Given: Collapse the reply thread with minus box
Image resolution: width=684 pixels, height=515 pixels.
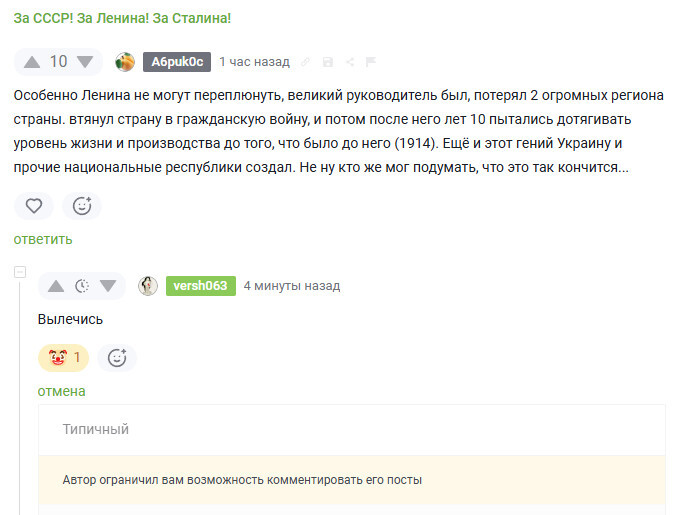Looking at the screenshot, I should click(x=19, y=273).
